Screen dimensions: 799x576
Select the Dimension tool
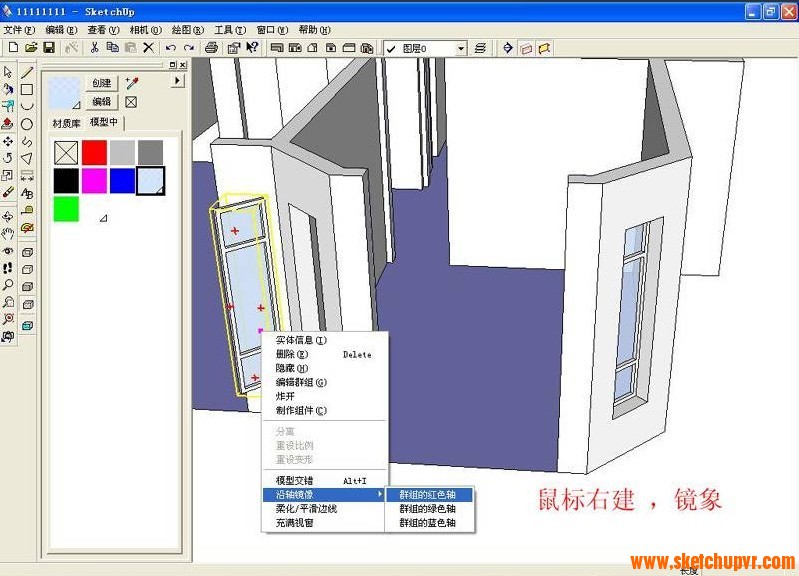point(27,176)
